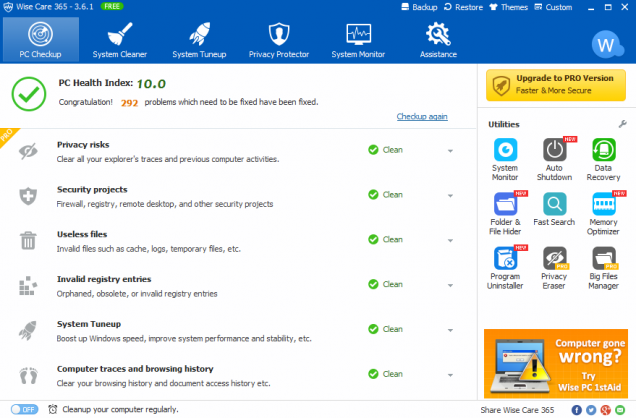The height and width of the screenshot is (418, 636).
Task: Expand Invalid registry entries details arrow
Action: (450, 285)
